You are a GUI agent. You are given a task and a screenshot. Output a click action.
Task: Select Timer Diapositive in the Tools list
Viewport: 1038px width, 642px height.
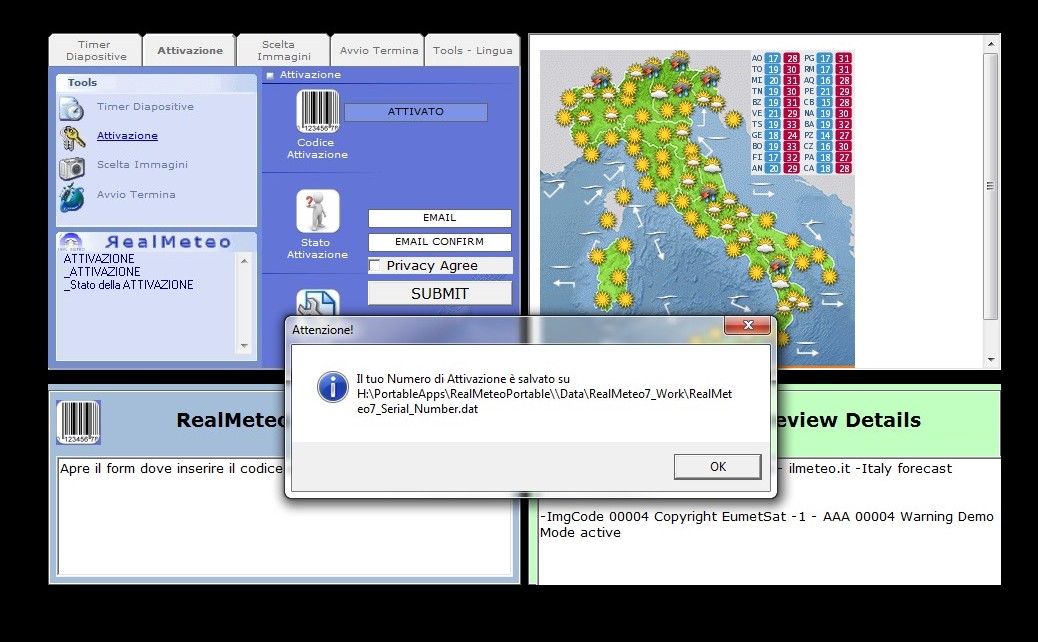pos(145,107)
